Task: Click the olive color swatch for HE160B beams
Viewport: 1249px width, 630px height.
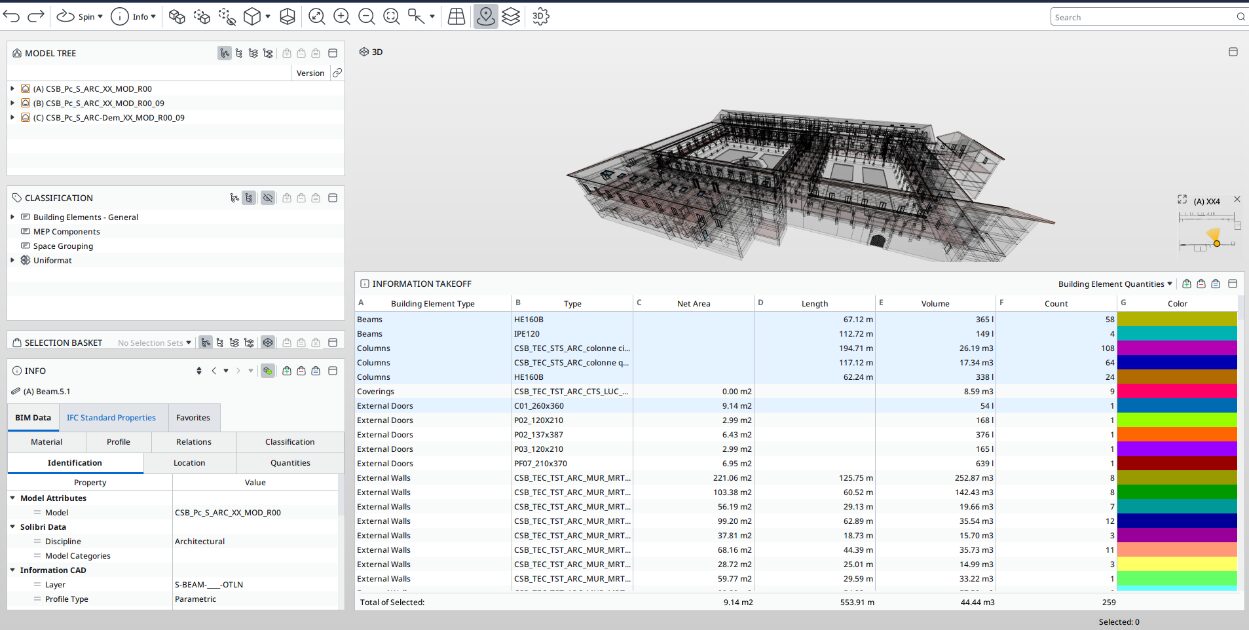Action: coord(1177,319)
